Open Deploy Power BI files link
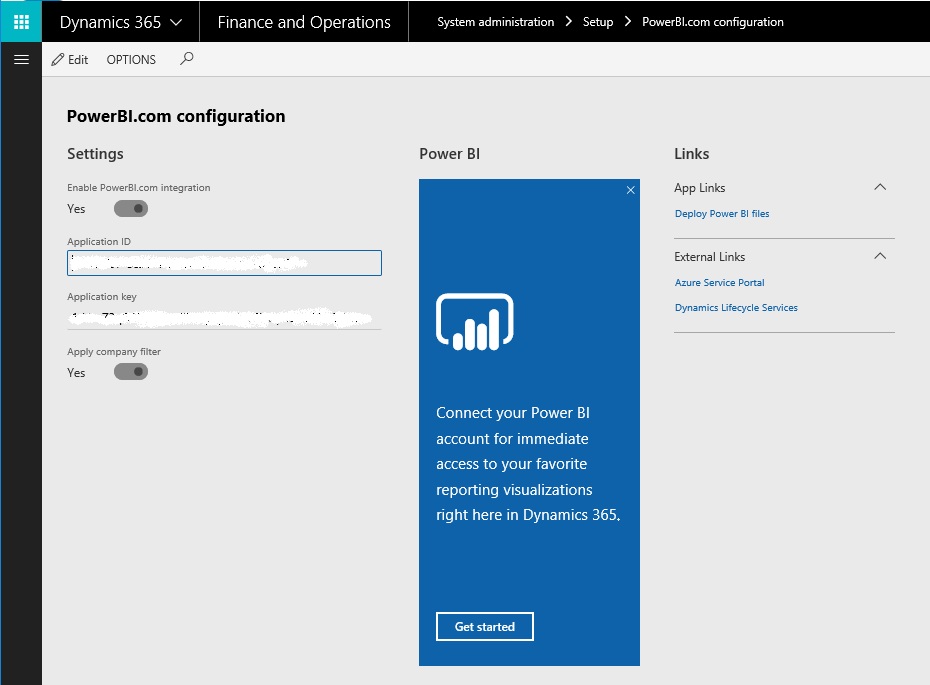Viewport: 930px width, 685px height. tap(722, 214)
